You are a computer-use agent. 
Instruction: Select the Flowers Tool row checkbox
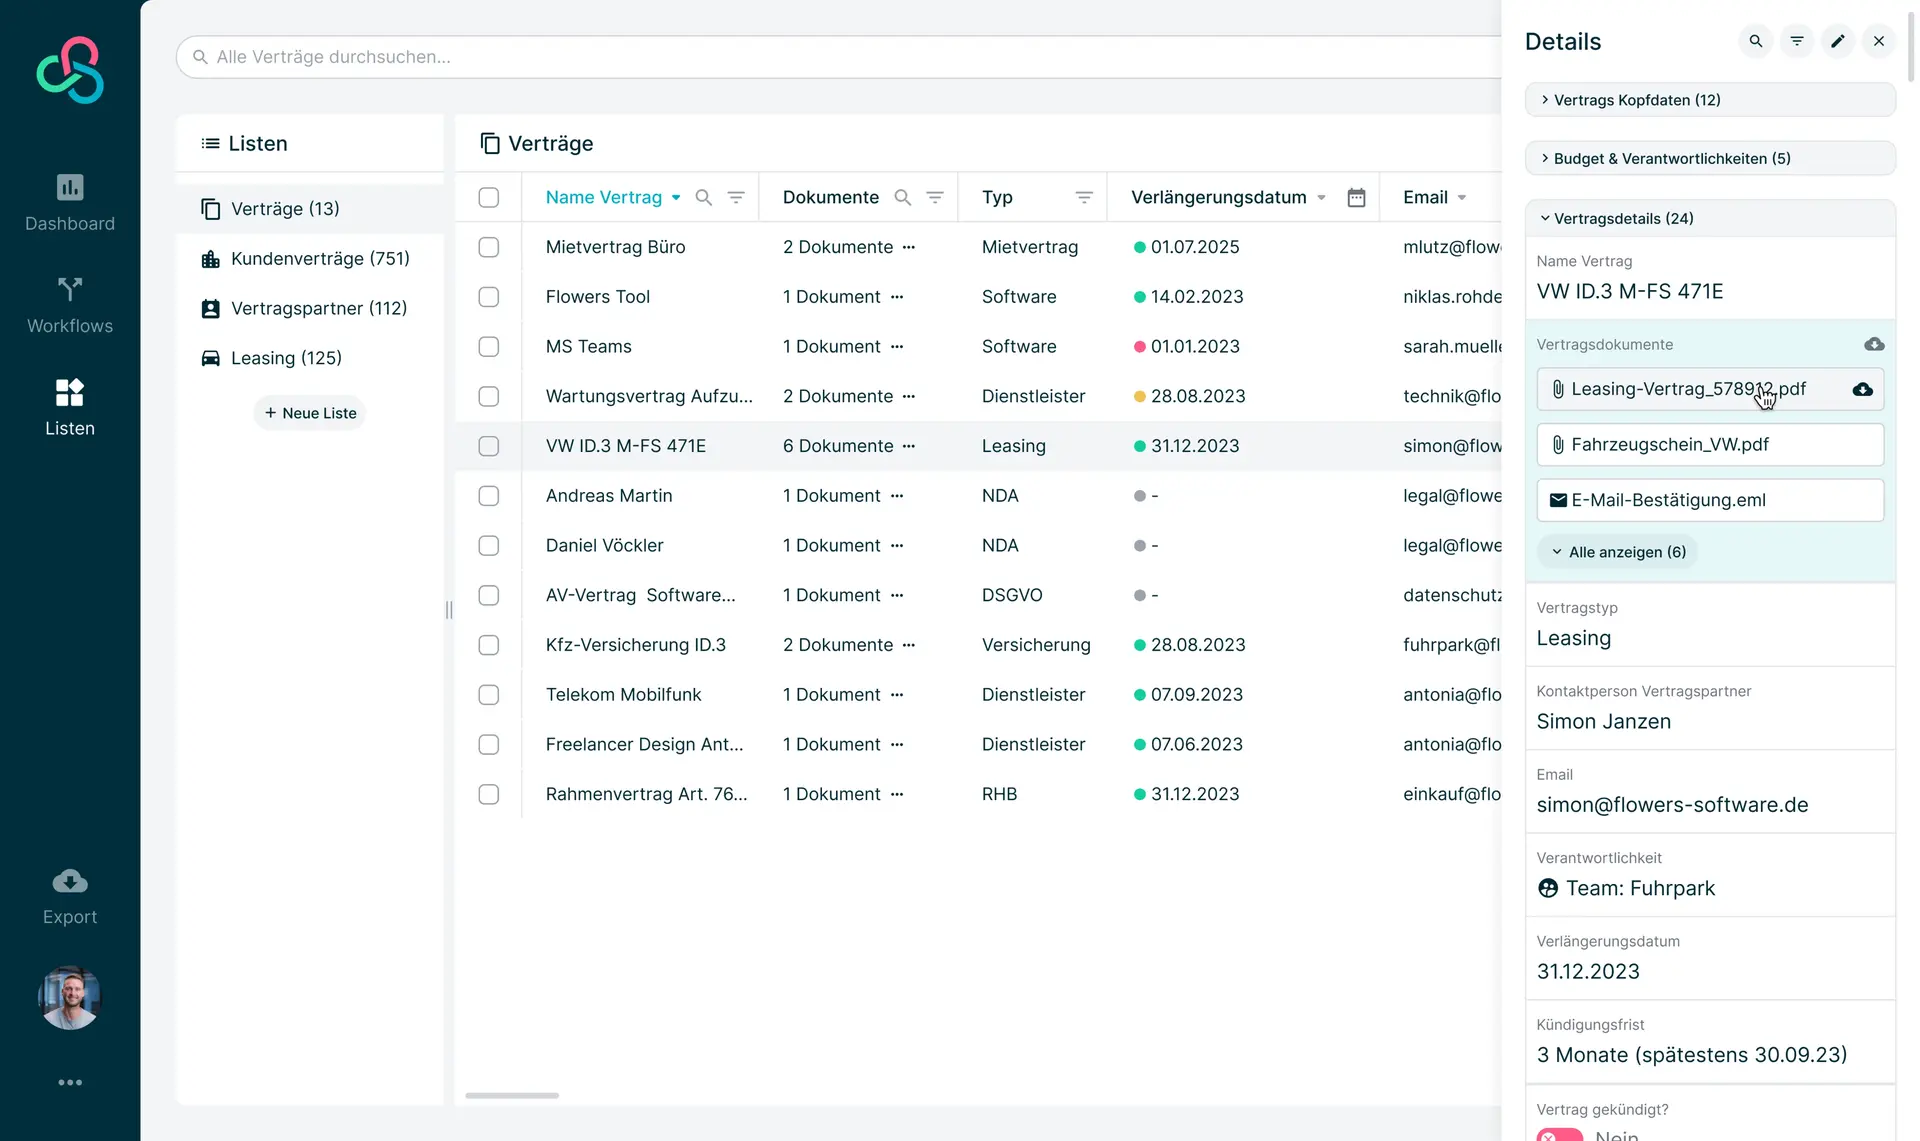click(488, 297)
